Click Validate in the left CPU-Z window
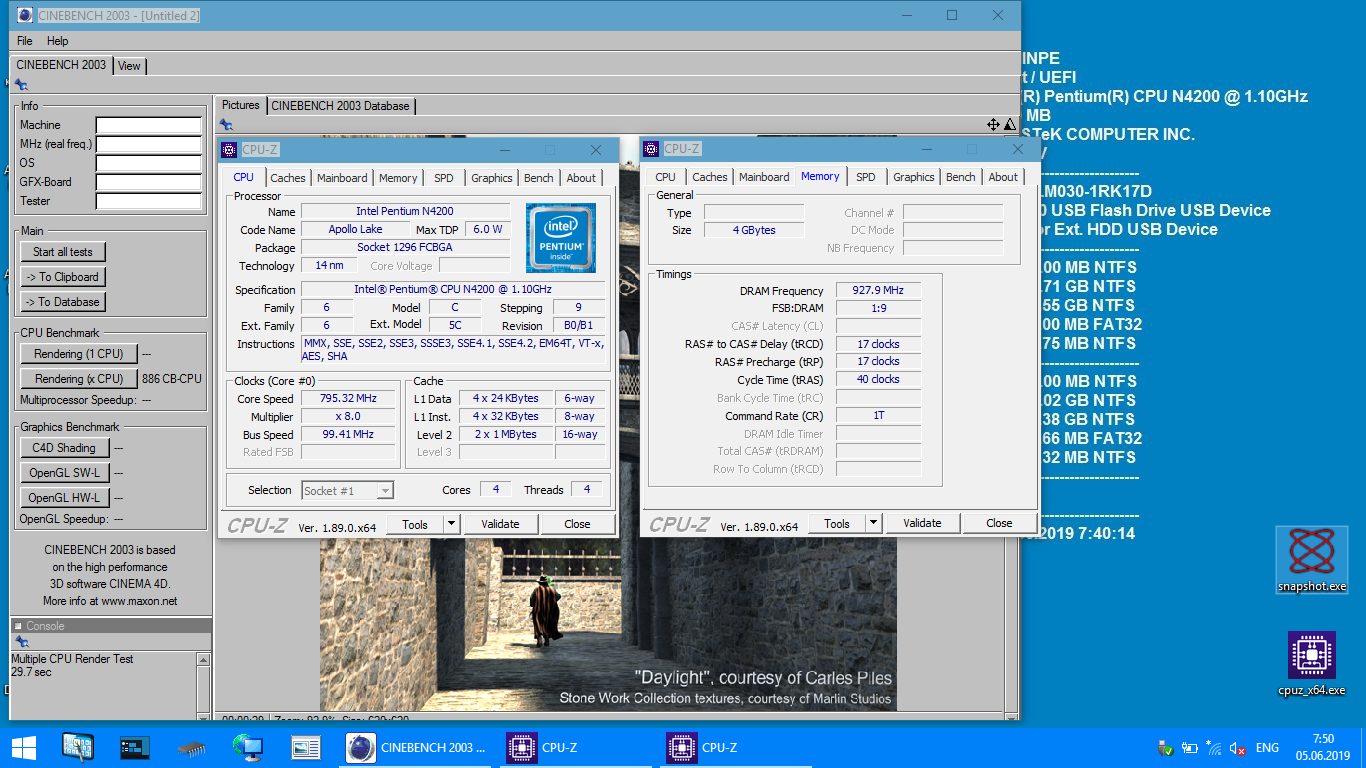Screen dimensions: 1366x768 (500, 524)
